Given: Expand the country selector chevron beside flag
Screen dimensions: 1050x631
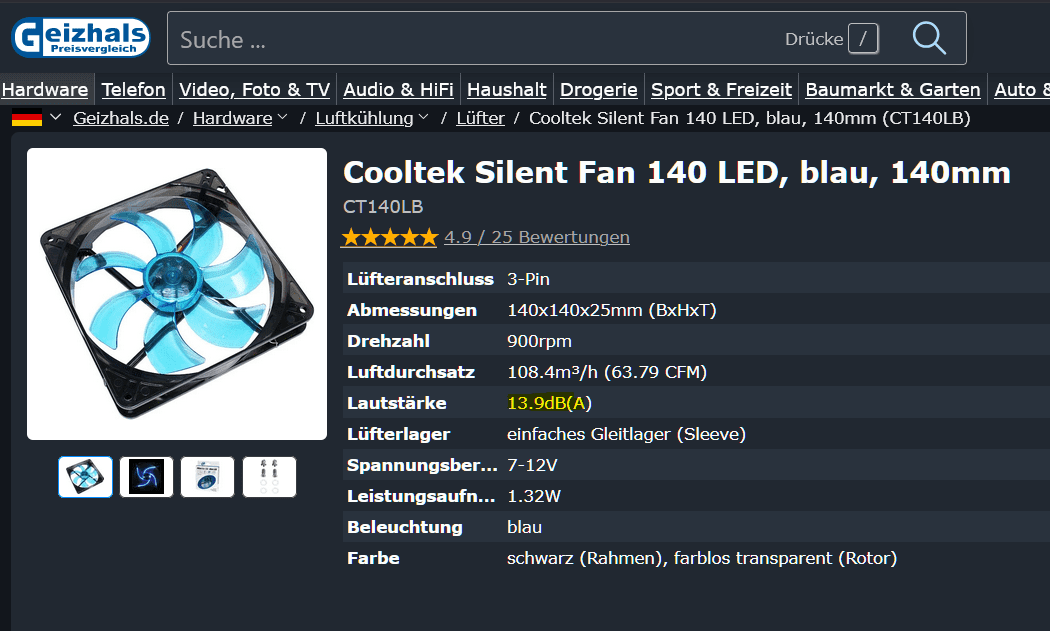Looking at the screenshot, I should [55, 118].
